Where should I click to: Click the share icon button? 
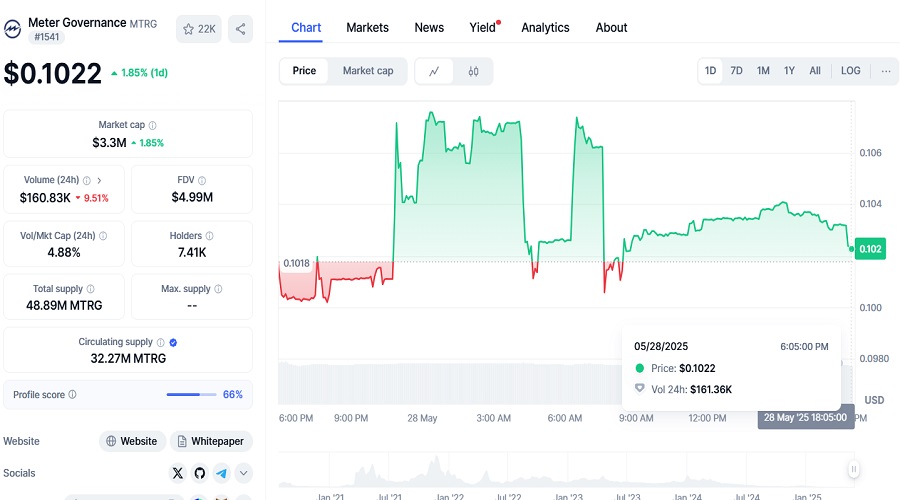tap(240, 29)
